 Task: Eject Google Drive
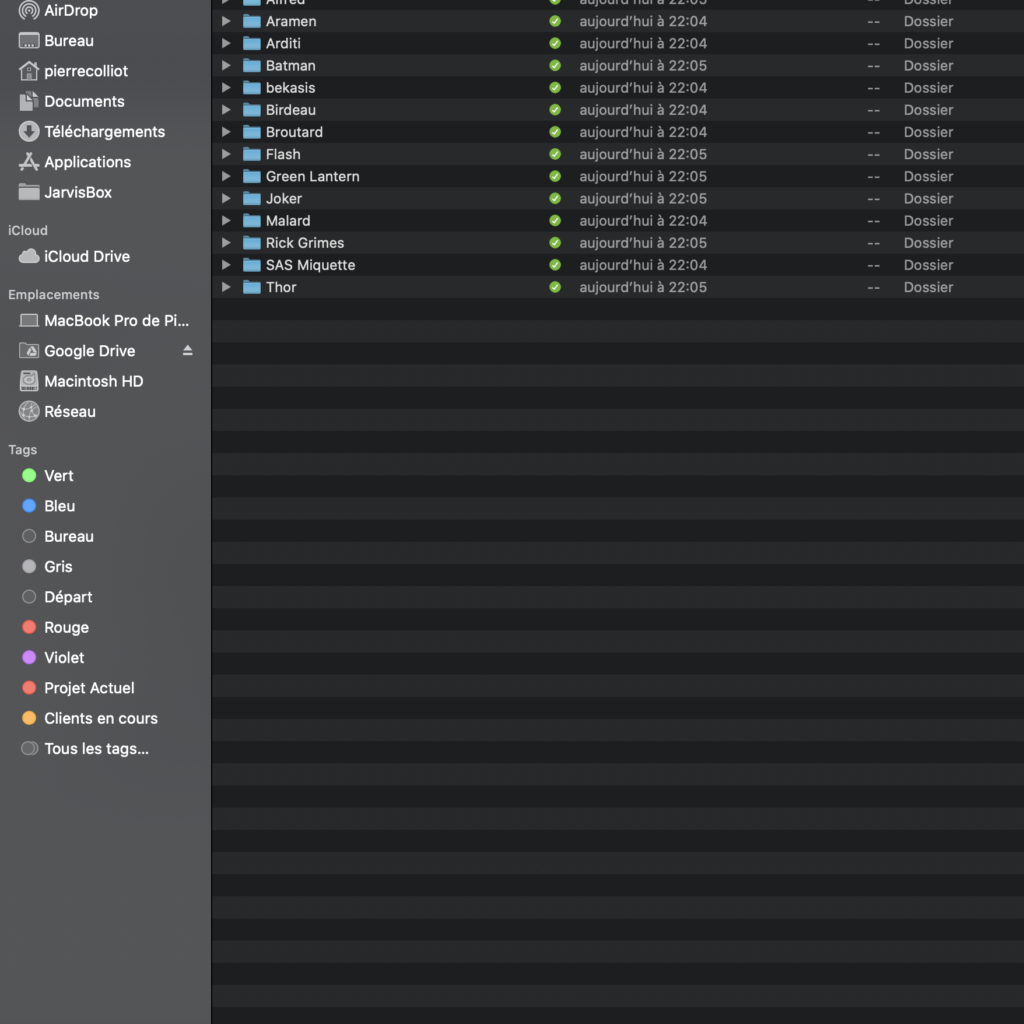(188, 351)
